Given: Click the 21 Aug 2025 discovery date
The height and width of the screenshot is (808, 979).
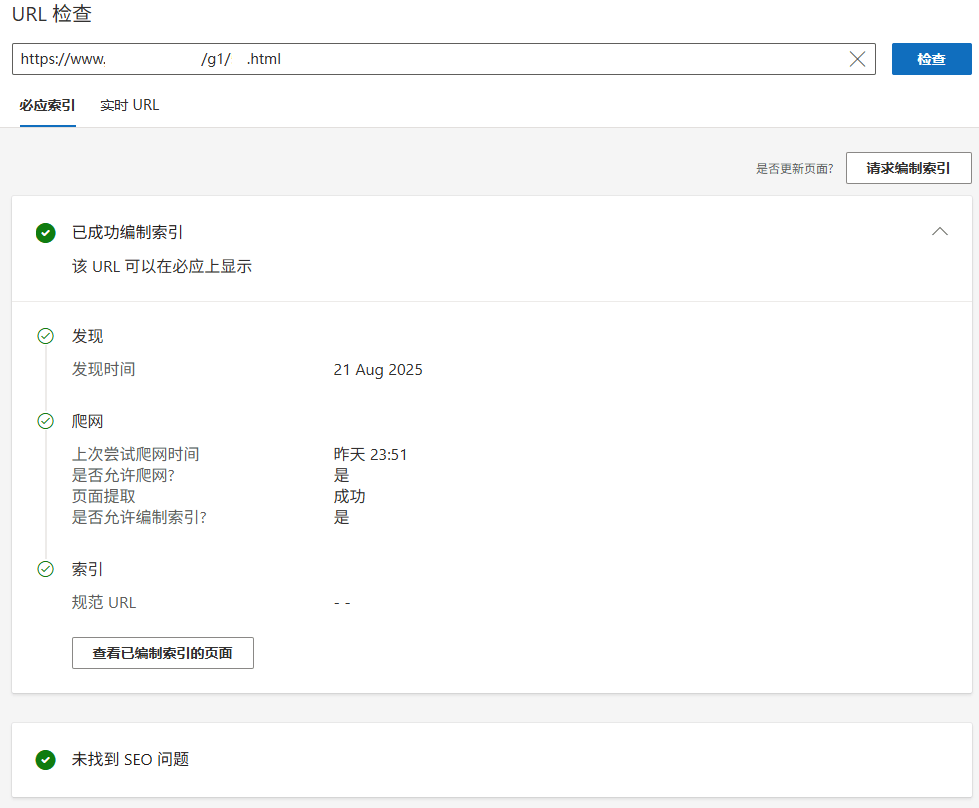Looking at the screenshot, I should click(378, 370).
